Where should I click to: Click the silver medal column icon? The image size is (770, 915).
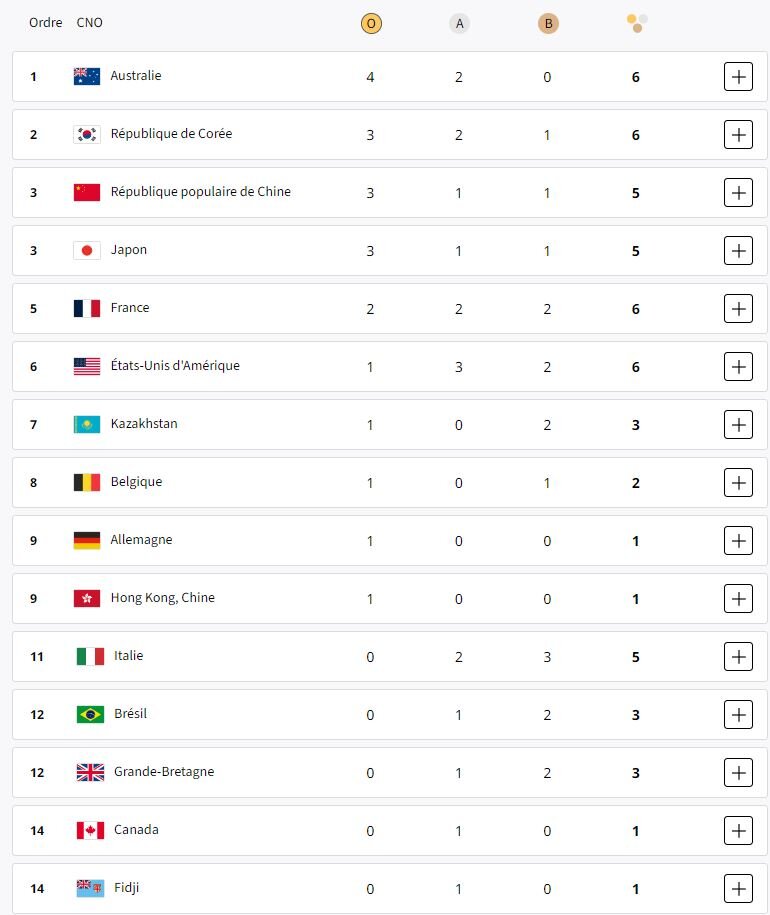[x=459, y=23]
